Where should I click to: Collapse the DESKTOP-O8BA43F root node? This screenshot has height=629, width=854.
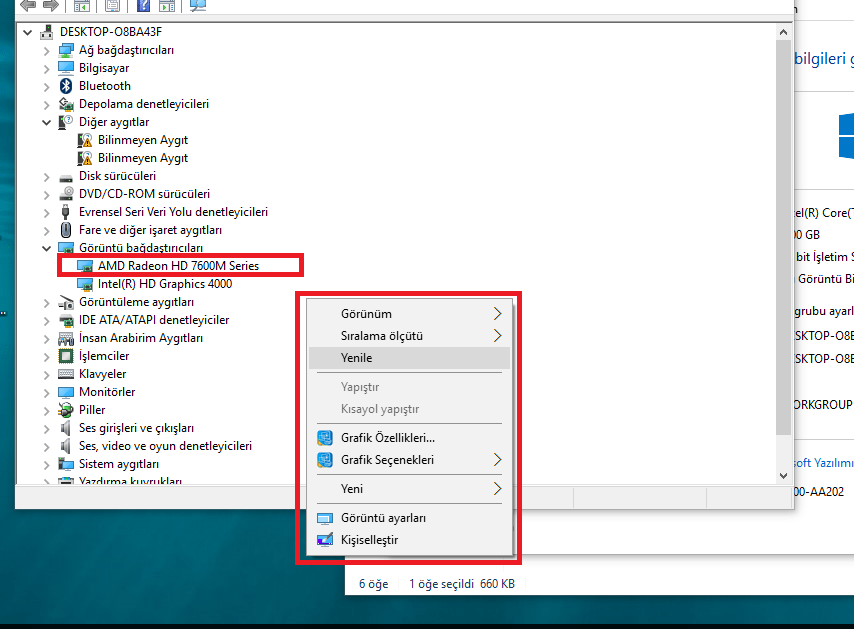[x=27, y=32]
